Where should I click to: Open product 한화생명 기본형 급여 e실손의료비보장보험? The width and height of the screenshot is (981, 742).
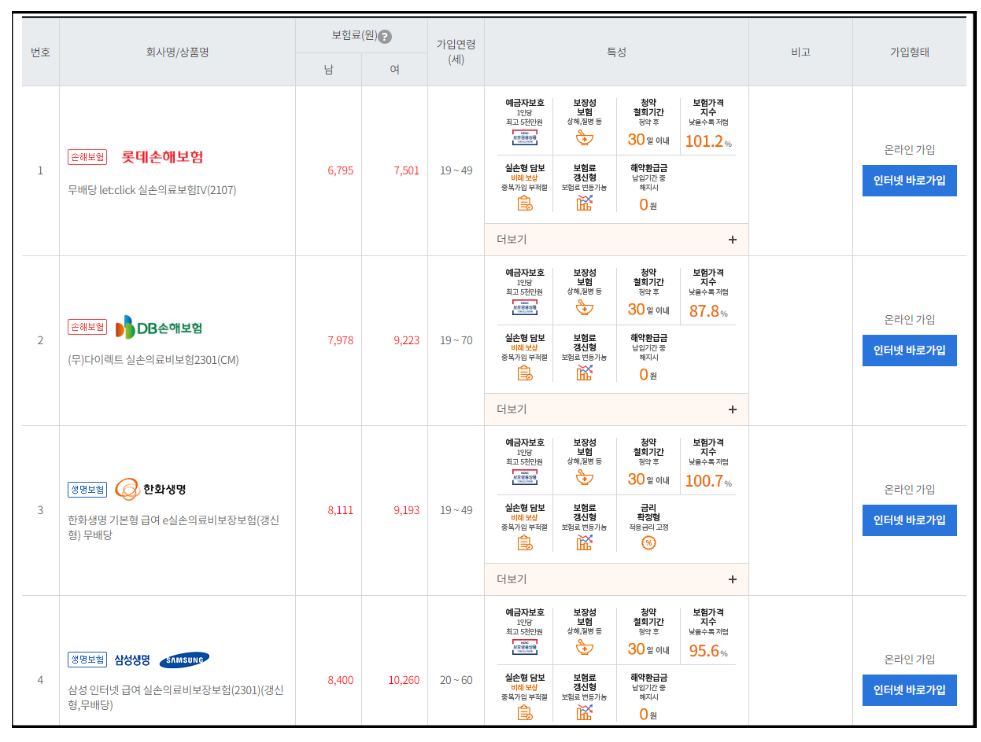point(173,527)
